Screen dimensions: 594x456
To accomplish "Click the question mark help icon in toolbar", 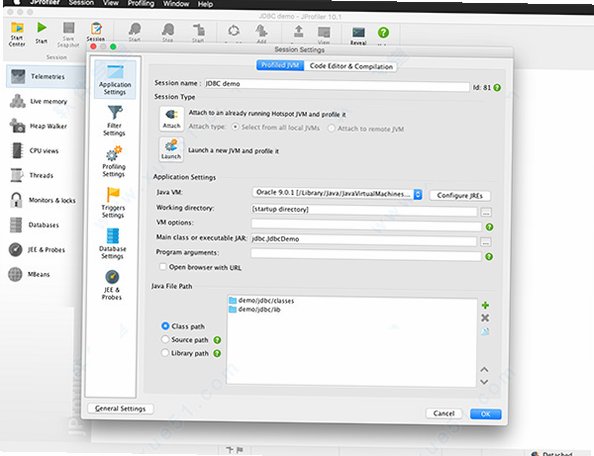I will click(x=383, y=33).
